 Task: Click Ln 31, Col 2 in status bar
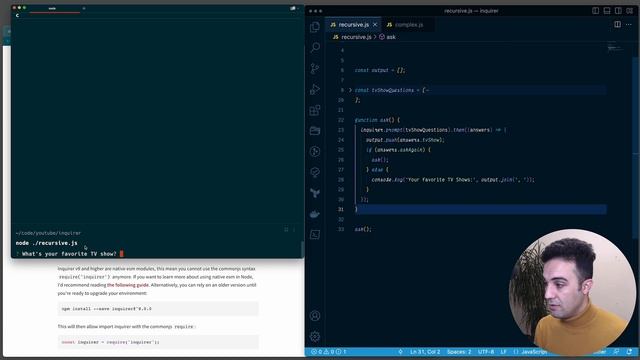(x=425, y=351)
